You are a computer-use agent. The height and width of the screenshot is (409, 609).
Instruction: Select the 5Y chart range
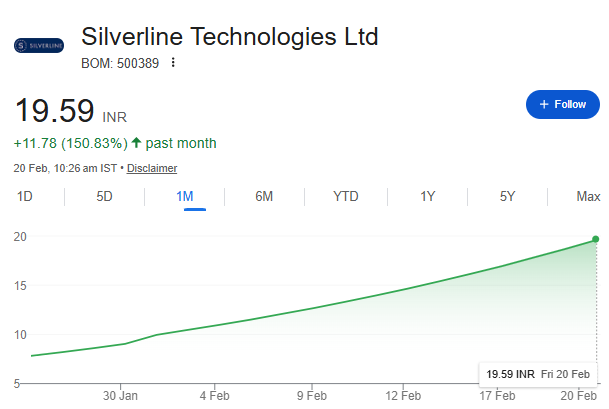coord(507,196)
